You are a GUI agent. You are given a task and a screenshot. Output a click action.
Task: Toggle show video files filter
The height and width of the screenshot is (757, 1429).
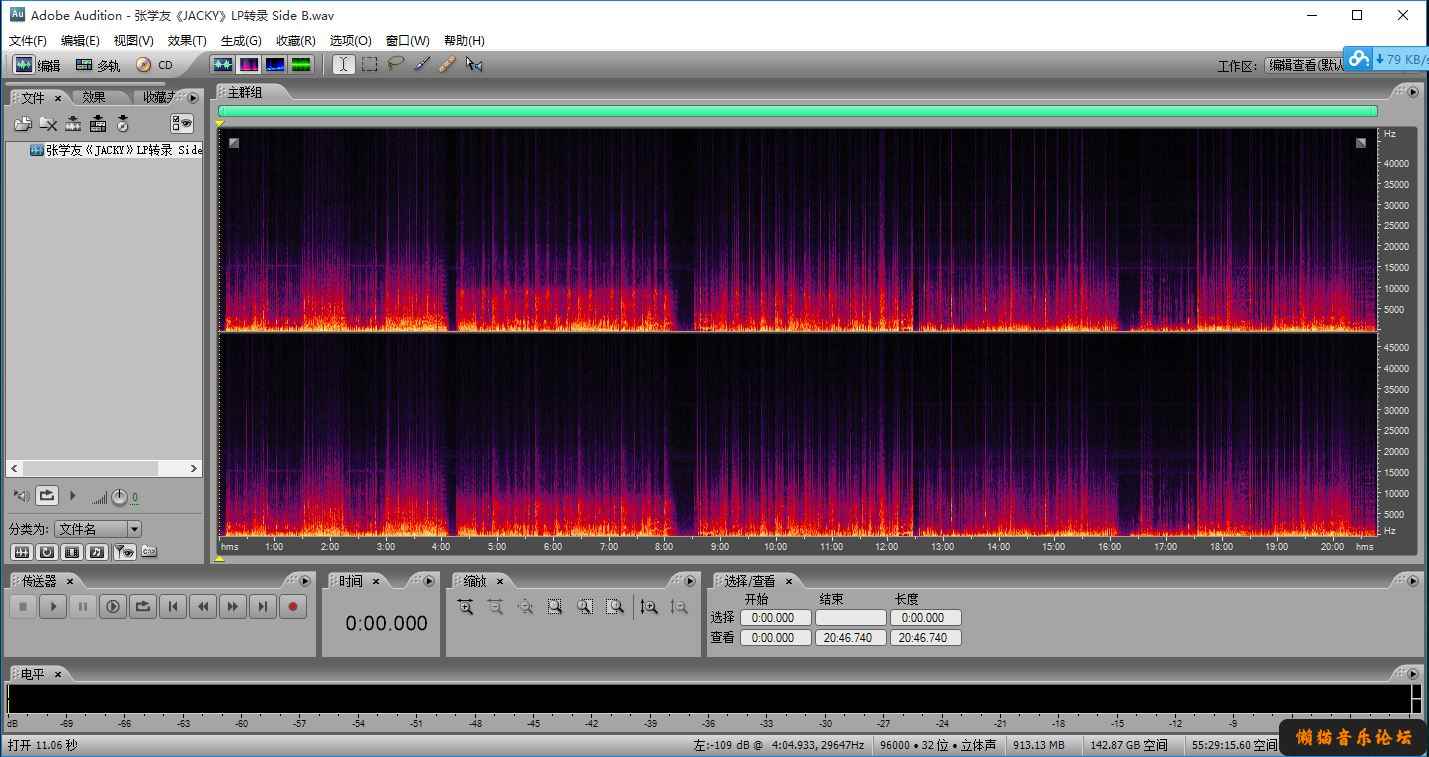coord(72,552)
